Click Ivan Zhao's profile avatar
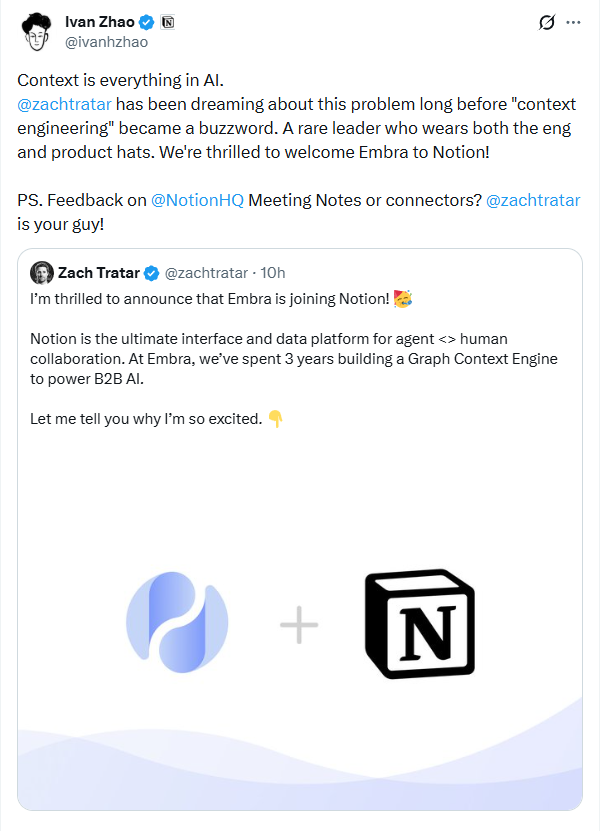Screen dimensions: 604x831 pos(35,32)
